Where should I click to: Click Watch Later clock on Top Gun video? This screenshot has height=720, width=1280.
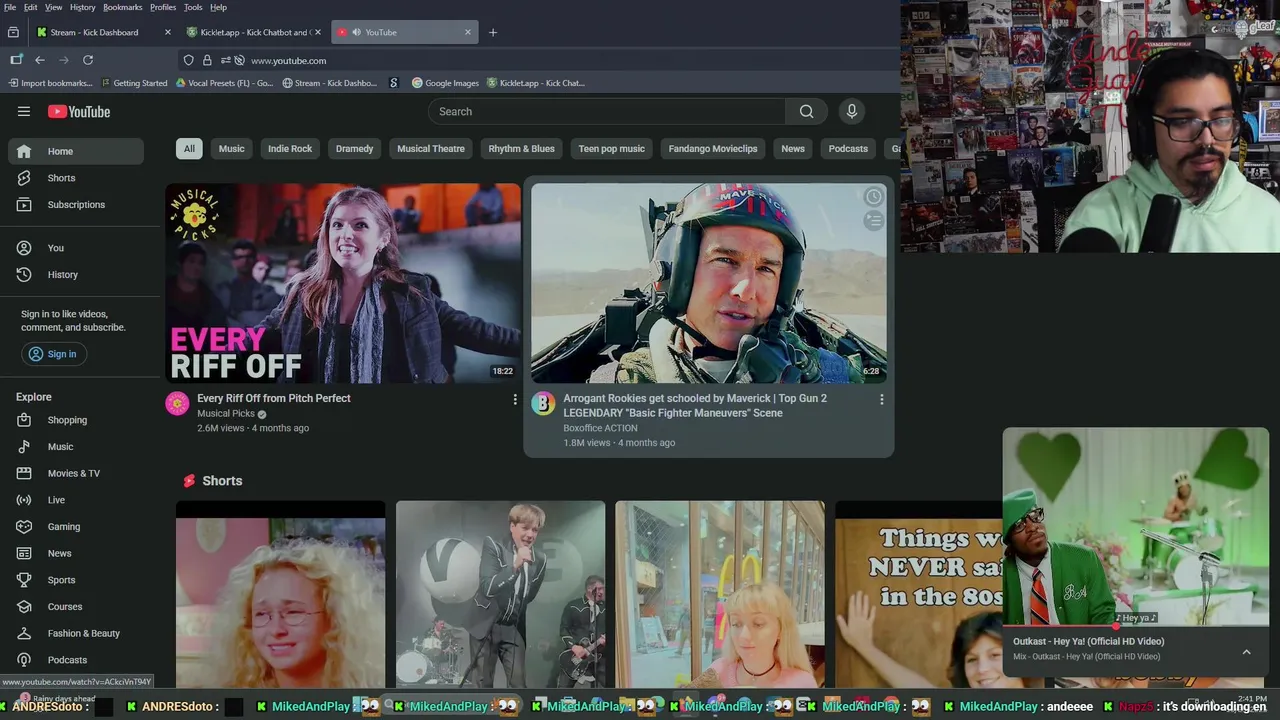click(873, 197)
